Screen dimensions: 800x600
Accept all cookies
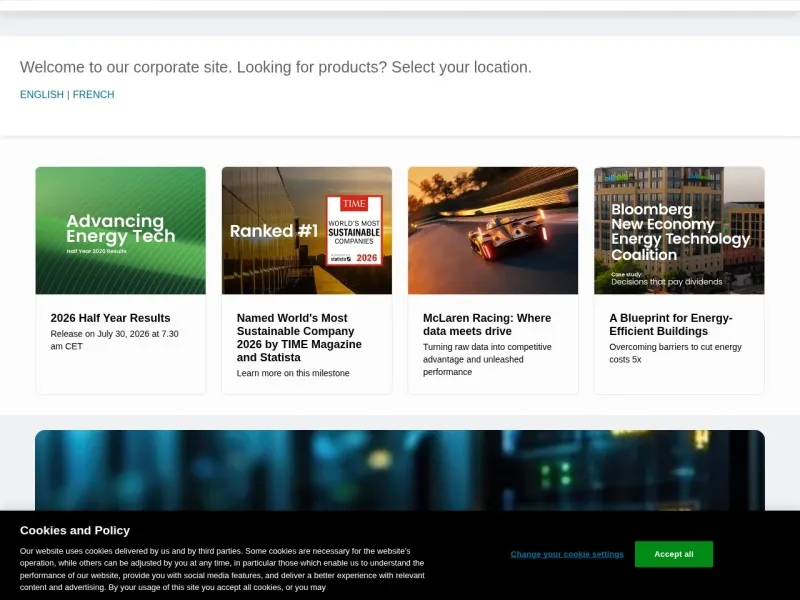673,554
